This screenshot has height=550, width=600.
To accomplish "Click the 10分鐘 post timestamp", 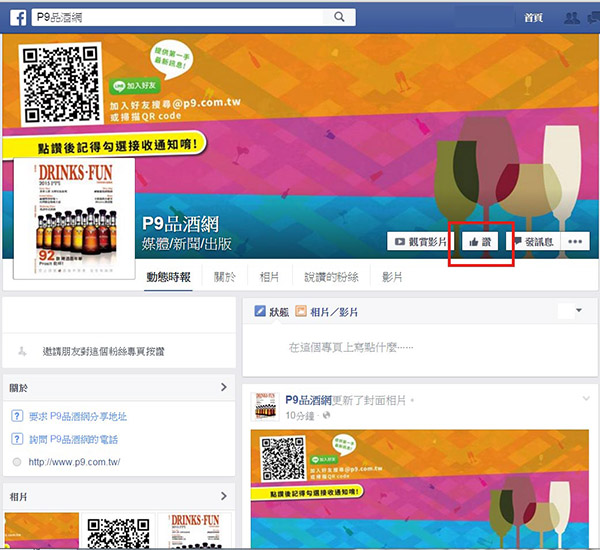I will tap(300, 416).
